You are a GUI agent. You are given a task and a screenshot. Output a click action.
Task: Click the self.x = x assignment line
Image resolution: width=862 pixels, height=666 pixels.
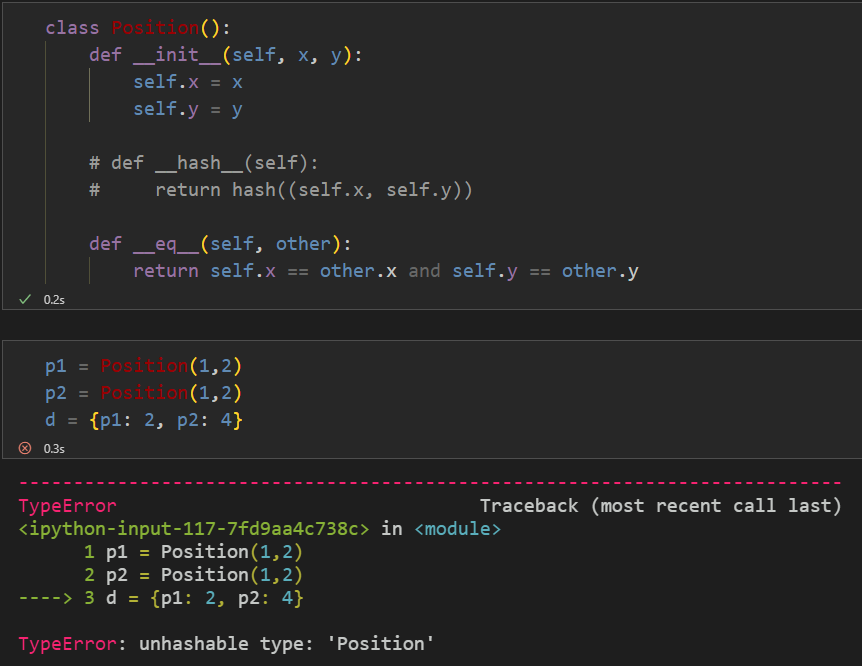(188, 82)
